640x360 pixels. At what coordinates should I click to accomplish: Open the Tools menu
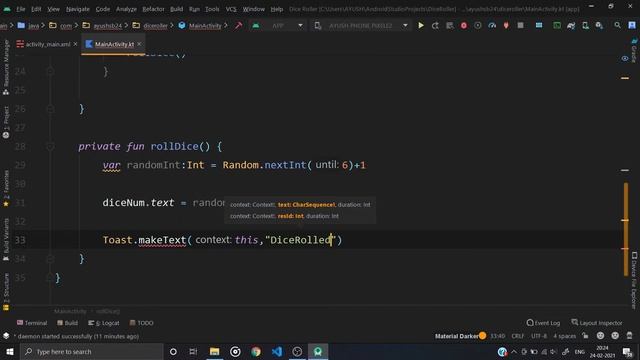[212, 9]
